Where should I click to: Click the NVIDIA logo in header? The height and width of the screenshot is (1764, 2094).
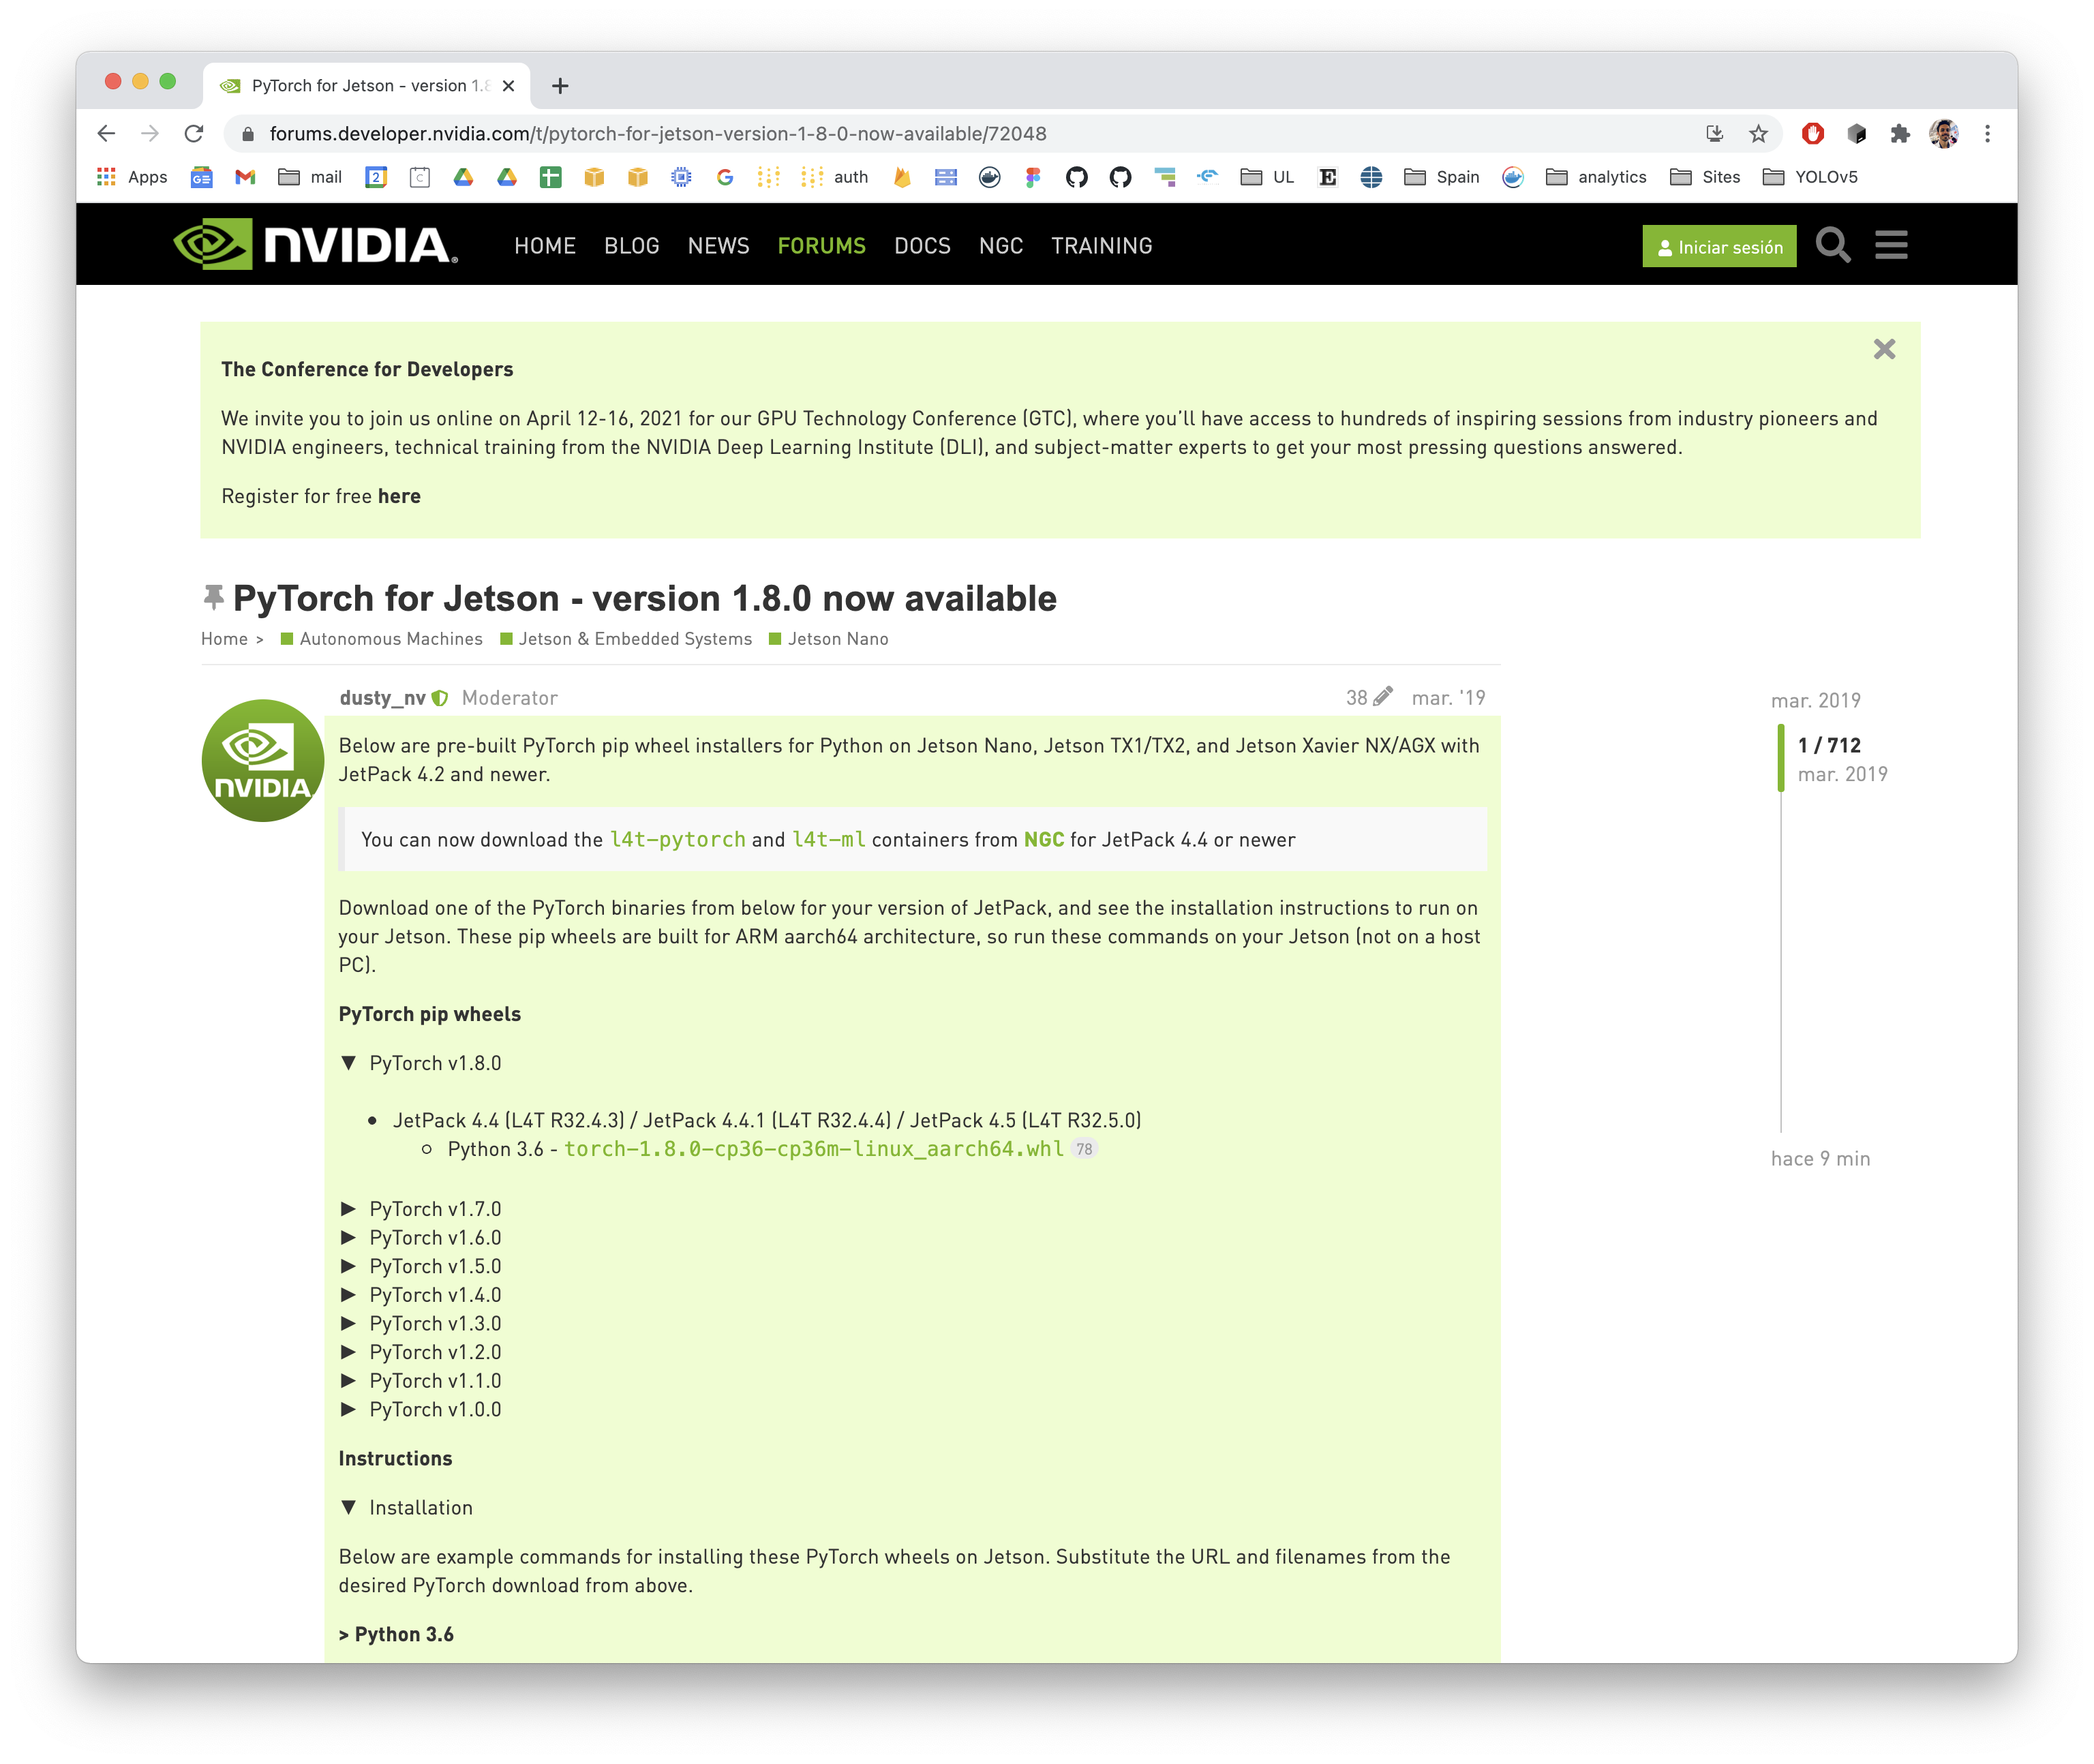click(315, 245)
